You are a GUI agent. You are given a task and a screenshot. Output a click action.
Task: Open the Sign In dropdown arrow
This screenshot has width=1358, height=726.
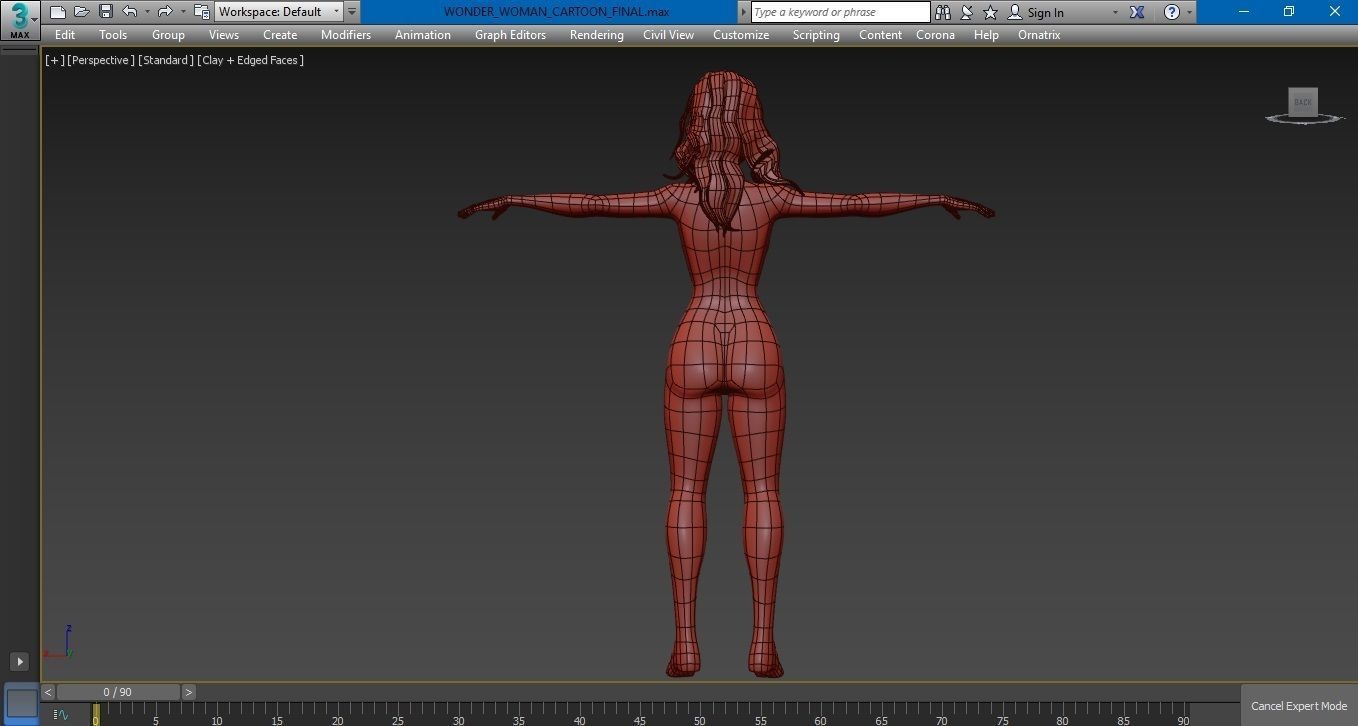click(x=1115, y=13)
